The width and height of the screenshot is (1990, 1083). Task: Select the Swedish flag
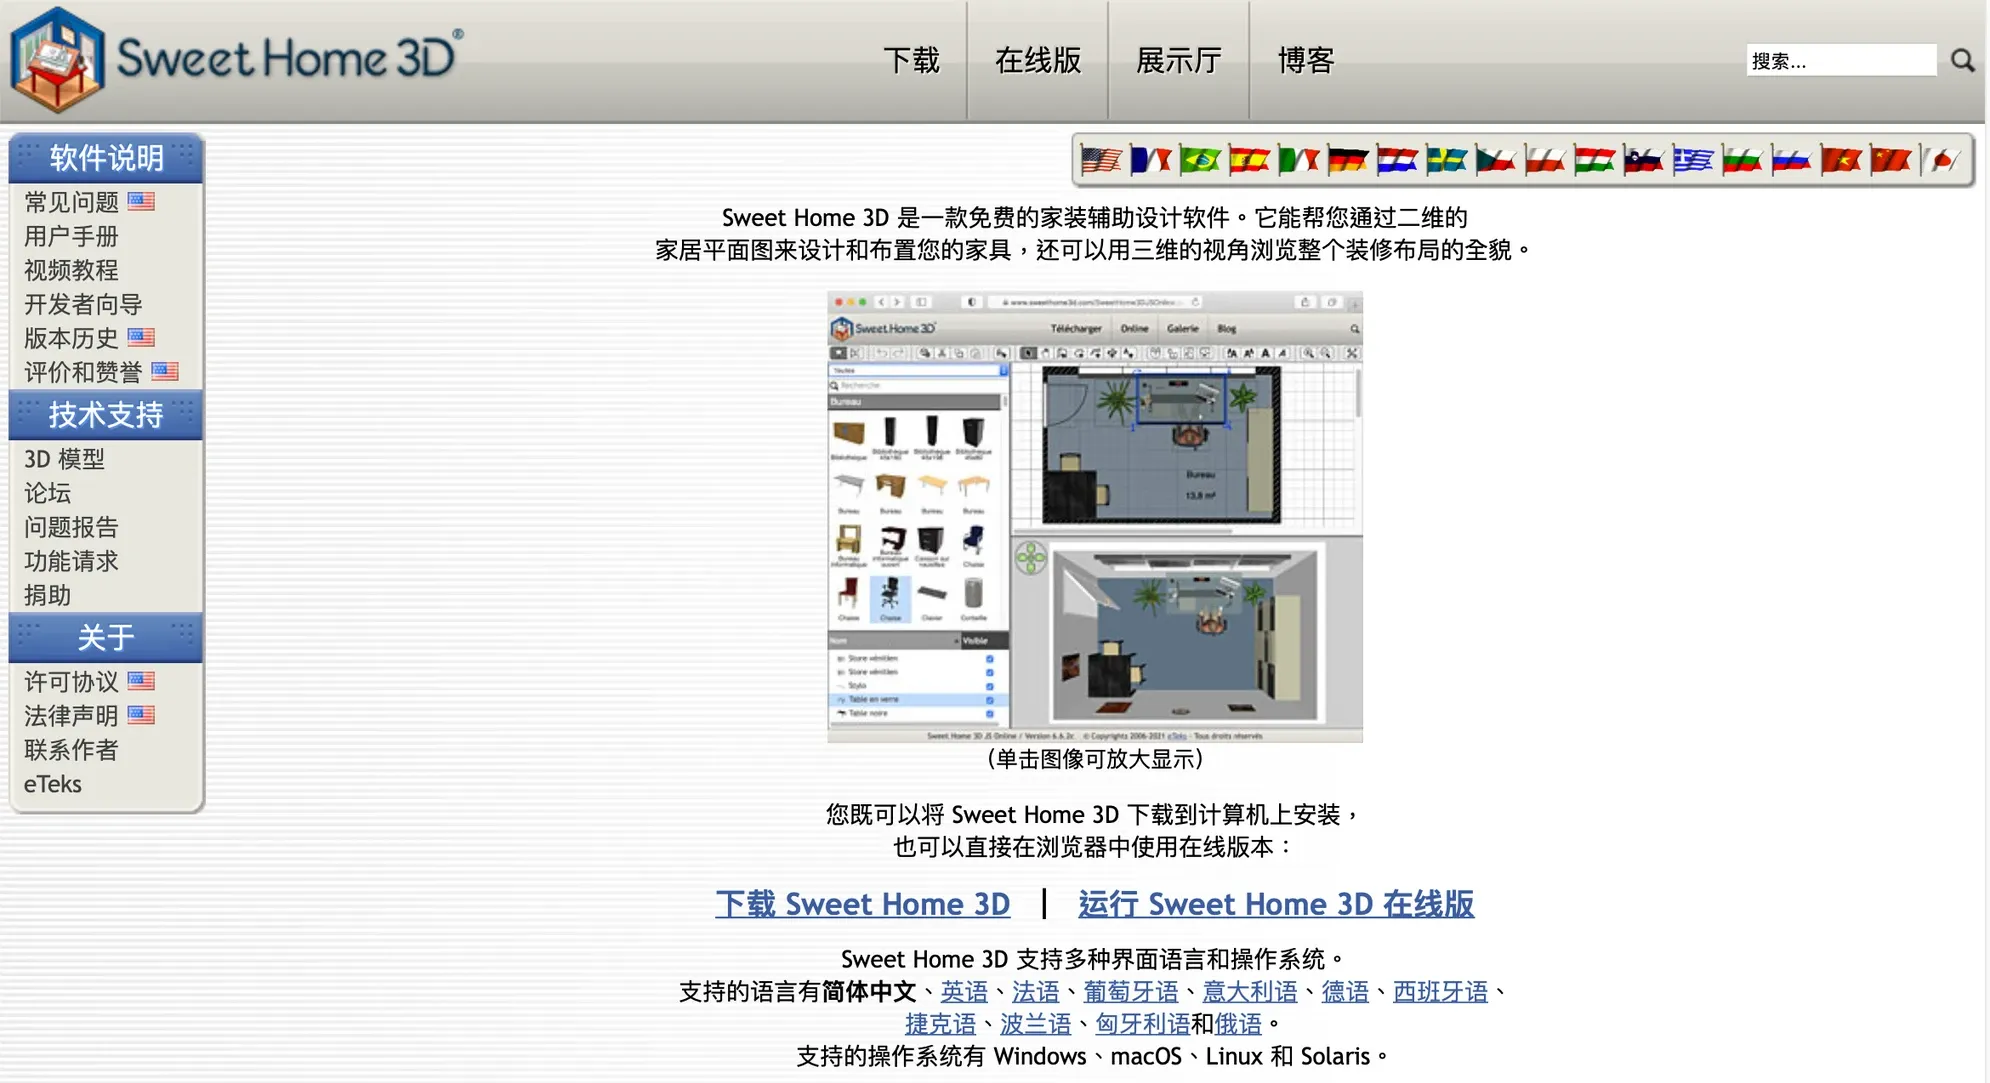pos(1446,160)
